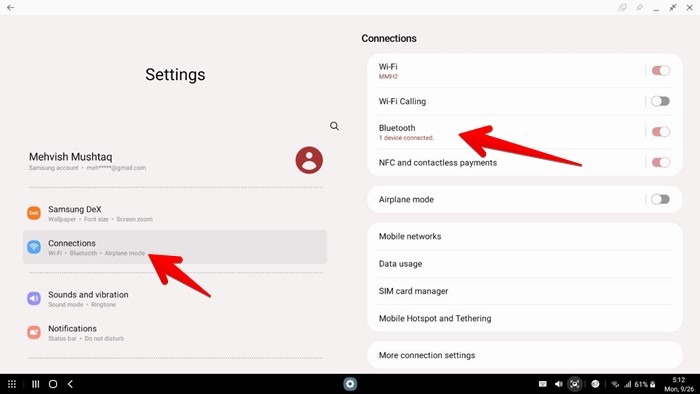
Task: Open the keyboard icon in system tray
Action: pos(543,384)
